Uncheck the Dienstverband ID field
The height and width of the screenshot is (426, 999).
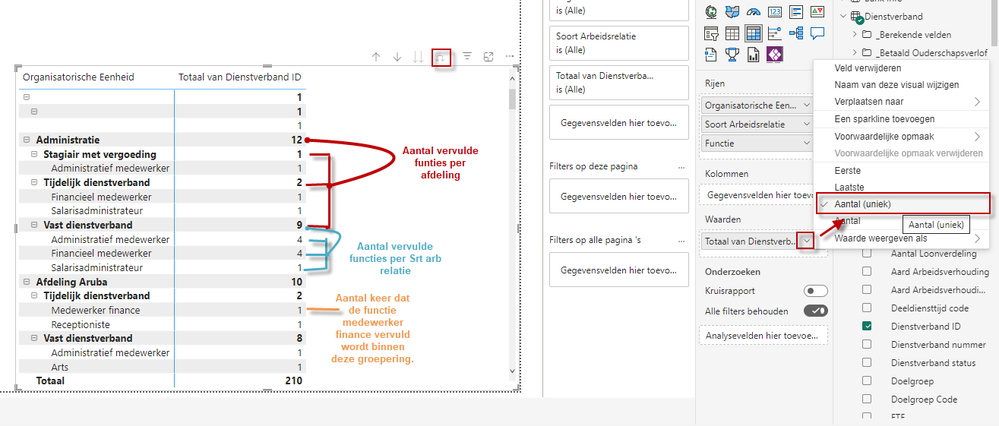(866, 326)
